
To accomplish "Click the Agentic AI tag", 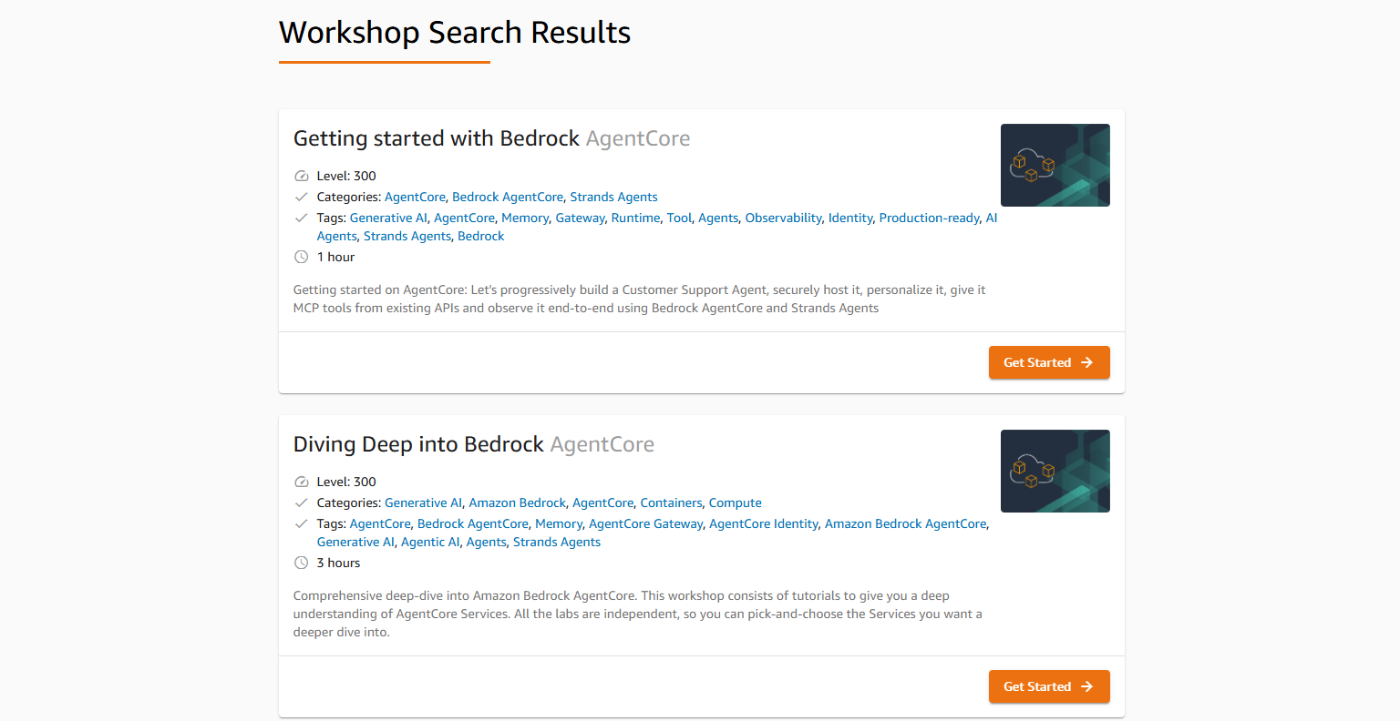I will tap(430, 542).
